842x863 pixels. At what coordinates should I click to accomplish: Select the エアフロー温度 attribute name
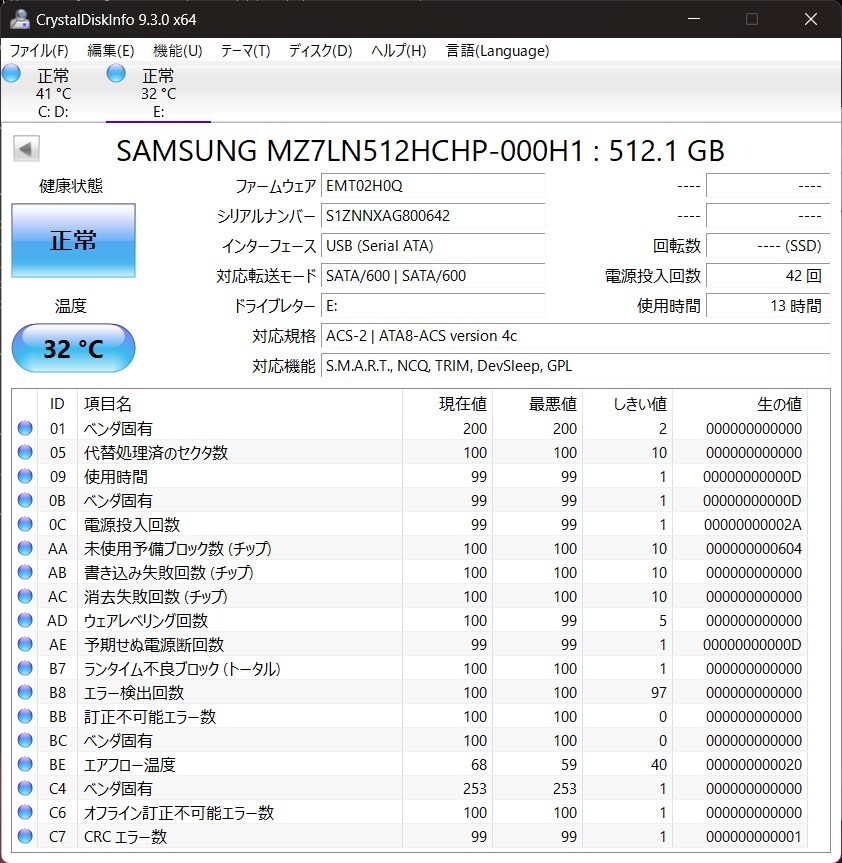(x=130, y=764)
